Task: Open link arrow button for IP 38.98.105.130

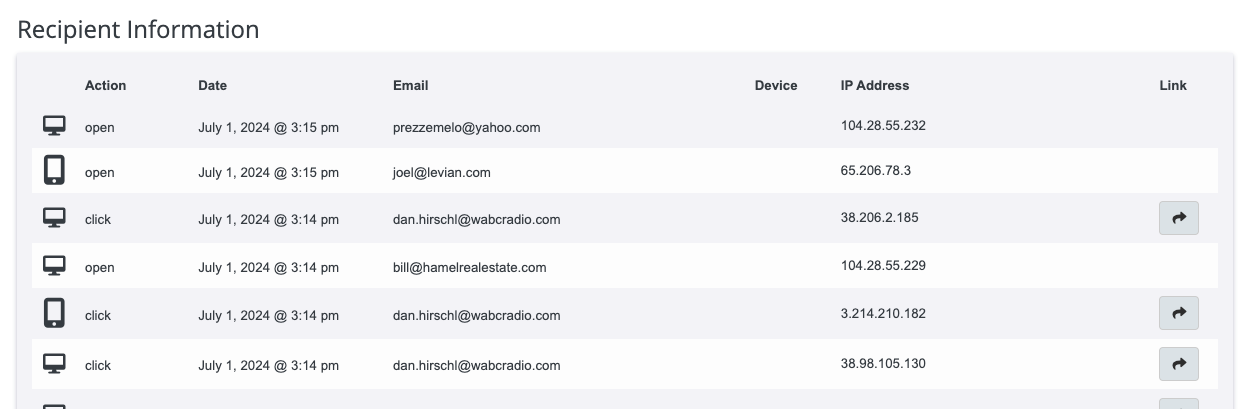Action: pos(1178,364)
